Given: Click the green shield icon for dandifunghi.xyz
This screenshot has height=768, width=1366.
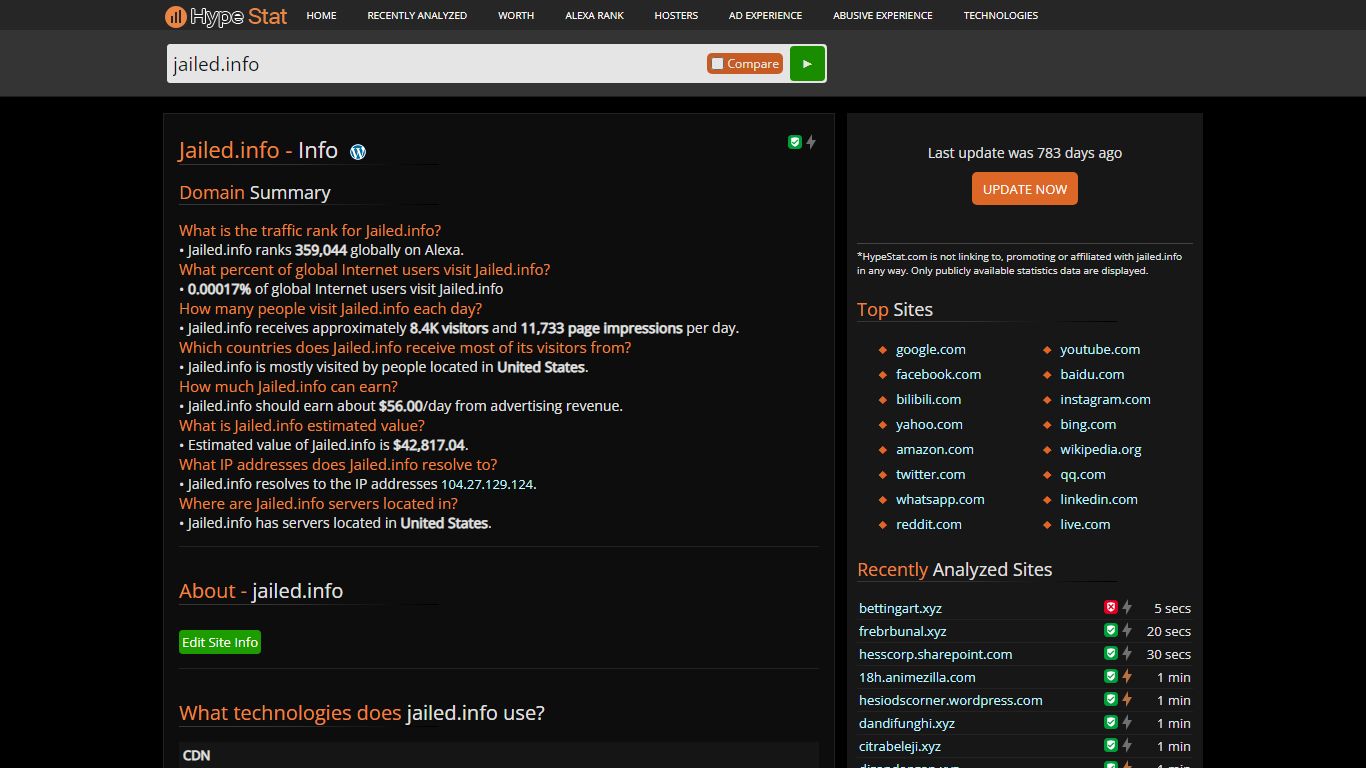Looking at the screenshot, I should (1110, 722).
